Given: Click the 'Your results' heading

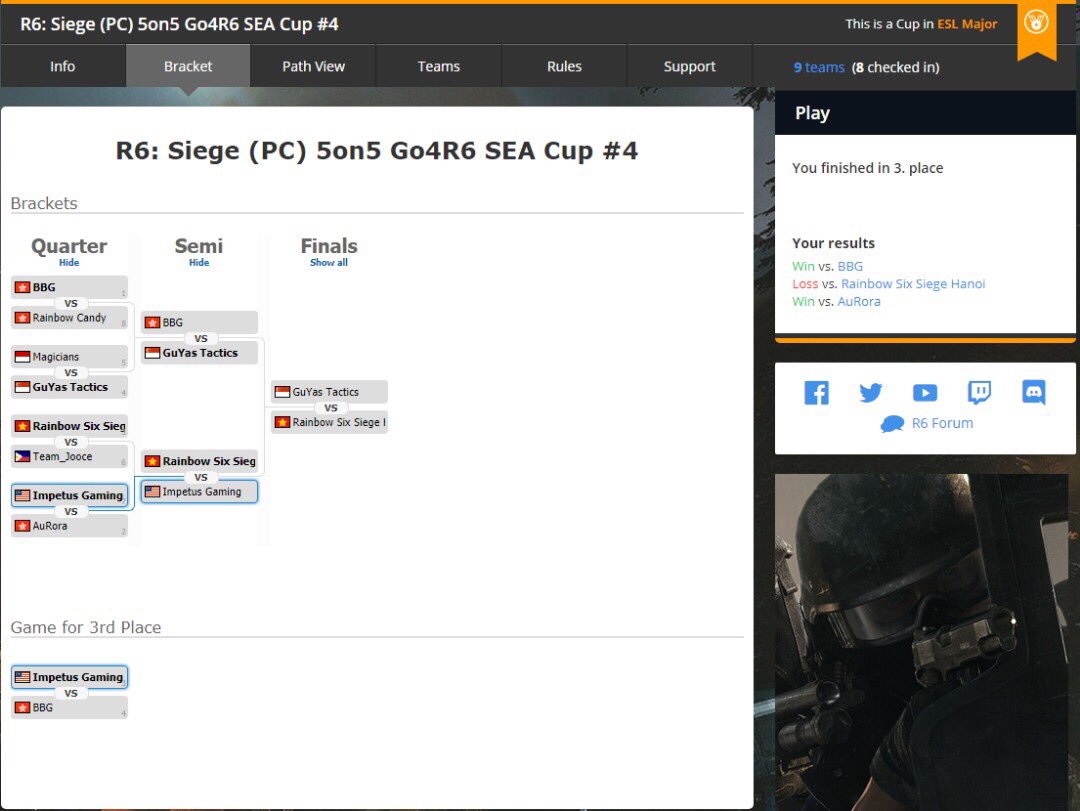Looking at the screenshot, I should (x=833, y=243).
